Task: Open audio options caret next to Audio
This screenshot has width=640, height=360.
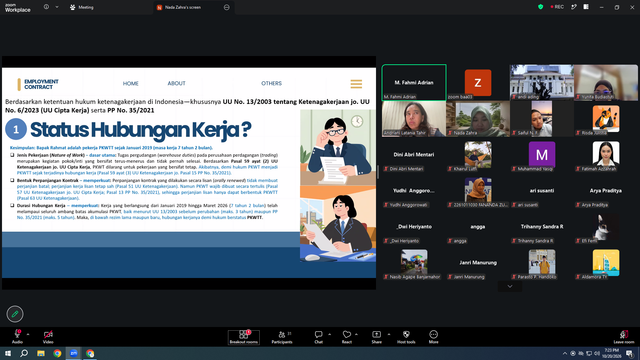Action: coord(28,334)
